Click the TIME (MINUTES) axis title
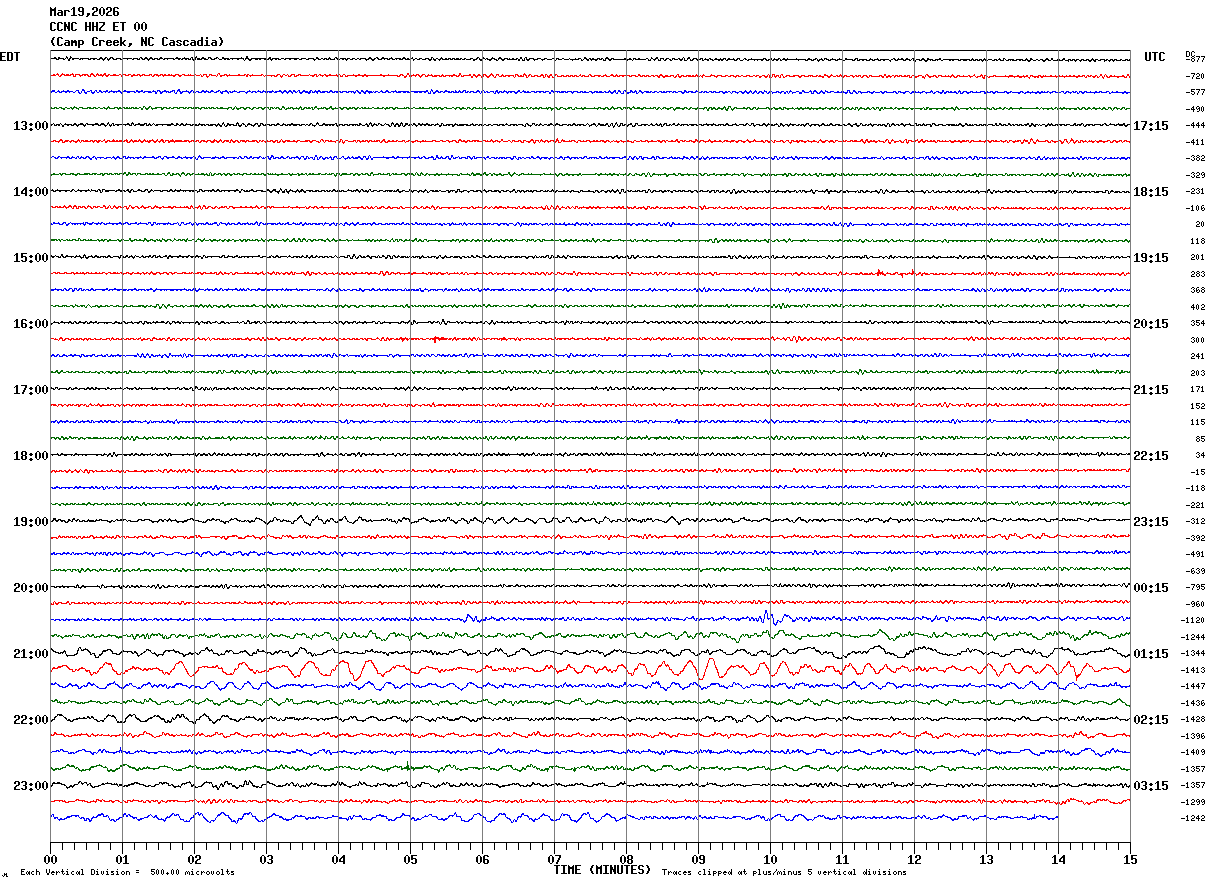Image resolution: width=1210 pixels, height=886 pixels. click(x=602, y=870)
